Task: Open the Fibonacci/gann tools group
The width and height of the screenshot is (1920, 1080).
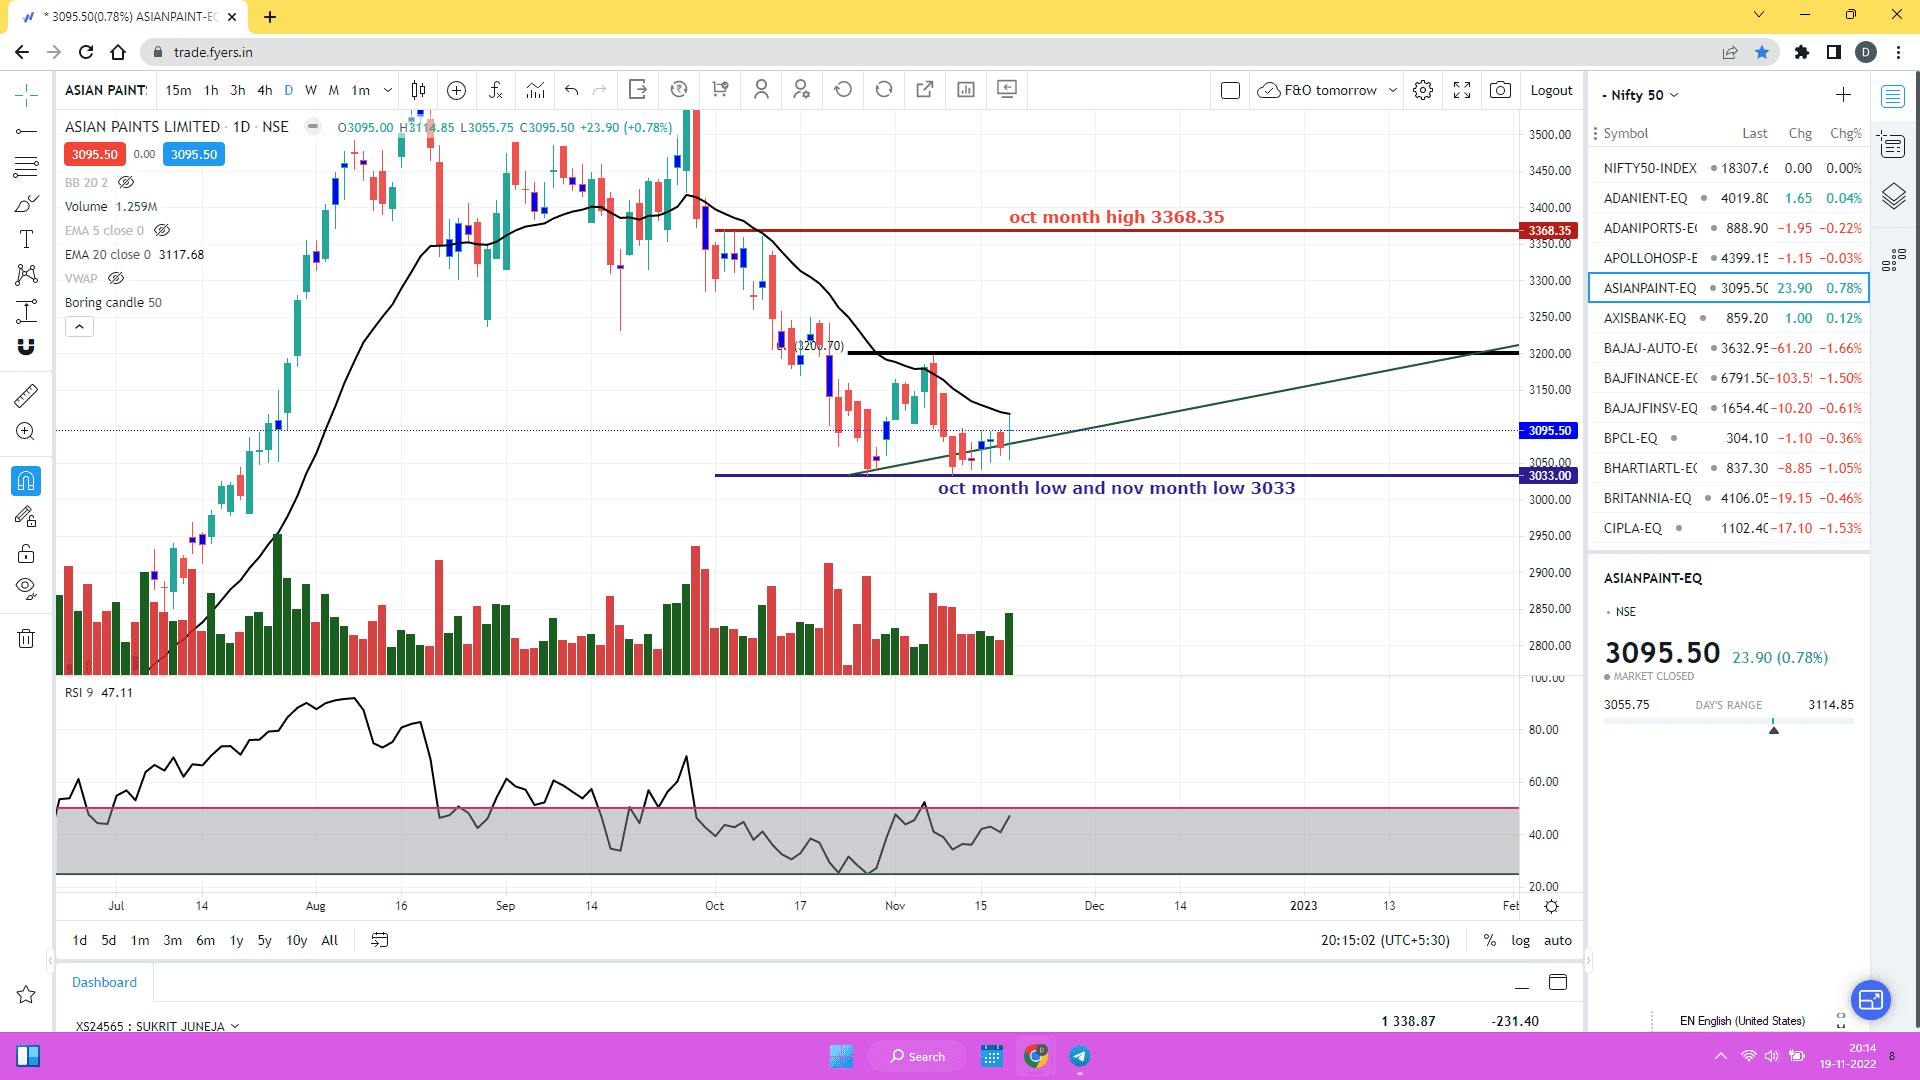Action: tap(26, 167)
